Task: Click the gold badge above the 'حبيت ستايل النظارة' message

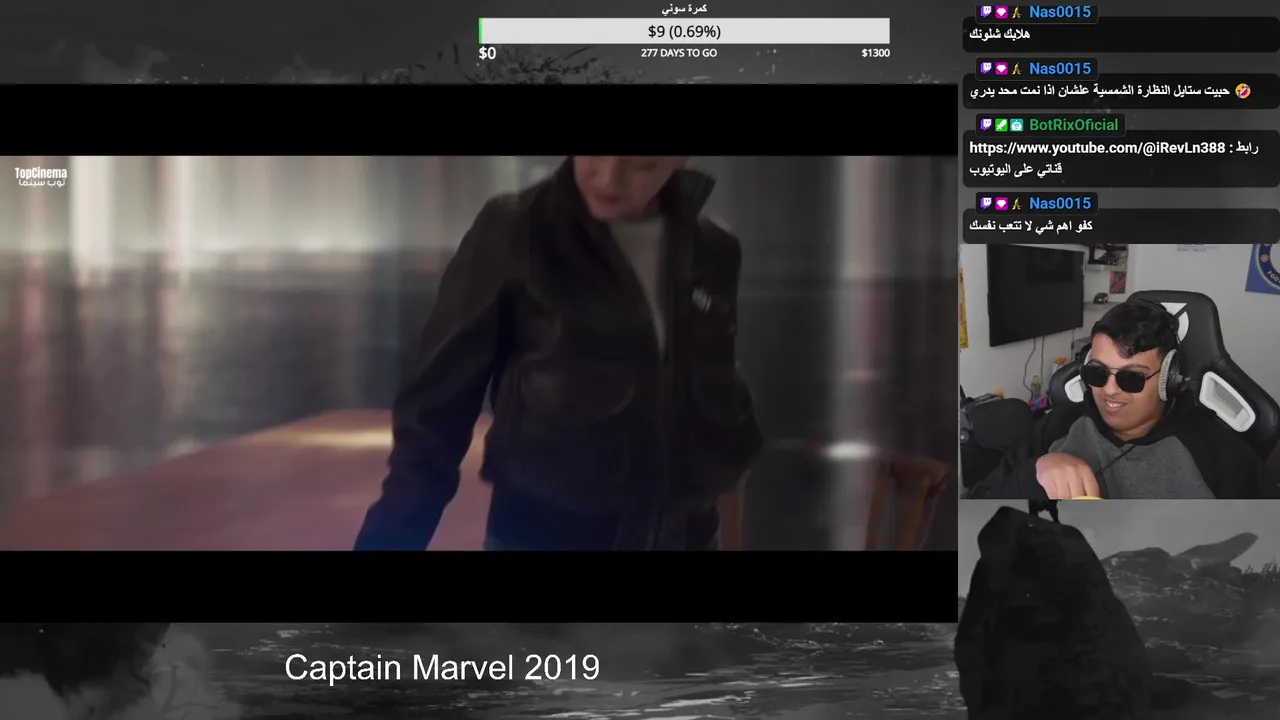Action: [x=1016, y=69]
